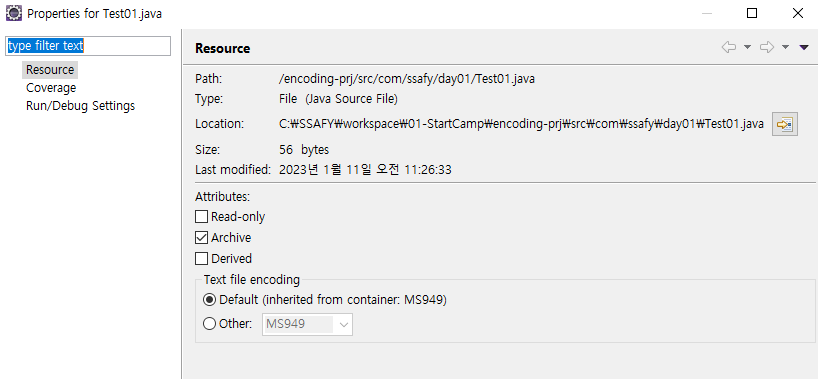Uncheck the Archive attribute
Image resolution: width=818 pixels, height=379 pixels.
coord(201,238)
